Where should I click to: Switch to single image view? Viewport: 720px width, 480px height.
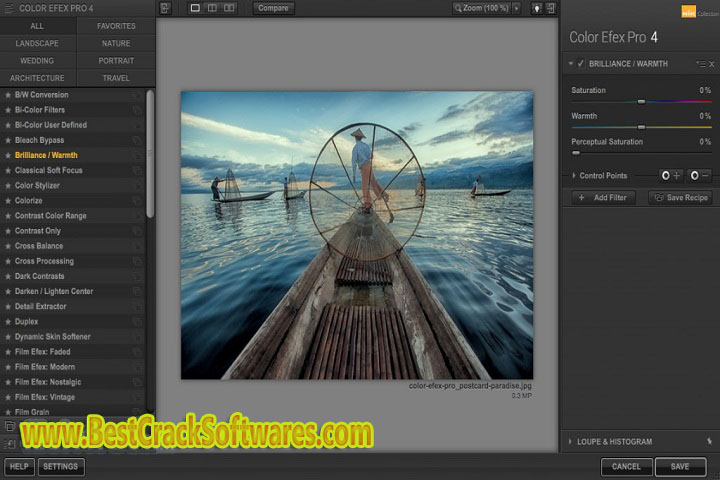pos(195,8)
